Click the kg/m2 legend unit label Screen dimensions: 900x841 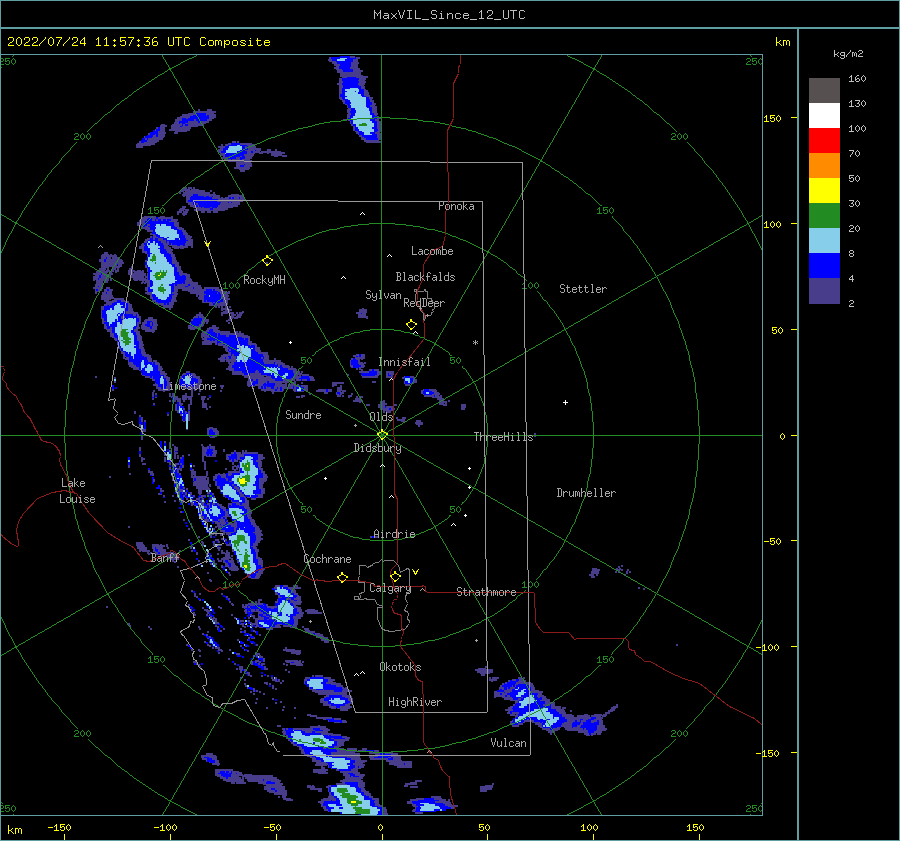(848, 53)
